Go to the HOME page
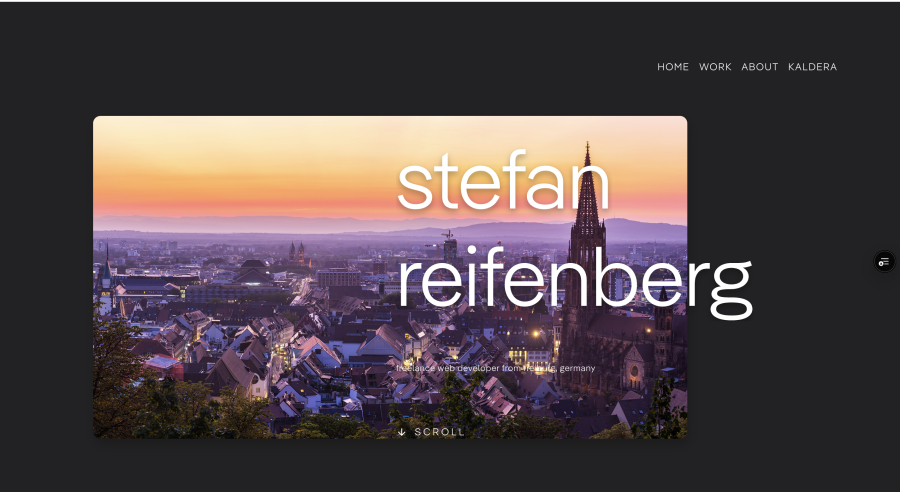 pyautogui.click(x=673, y=67)
